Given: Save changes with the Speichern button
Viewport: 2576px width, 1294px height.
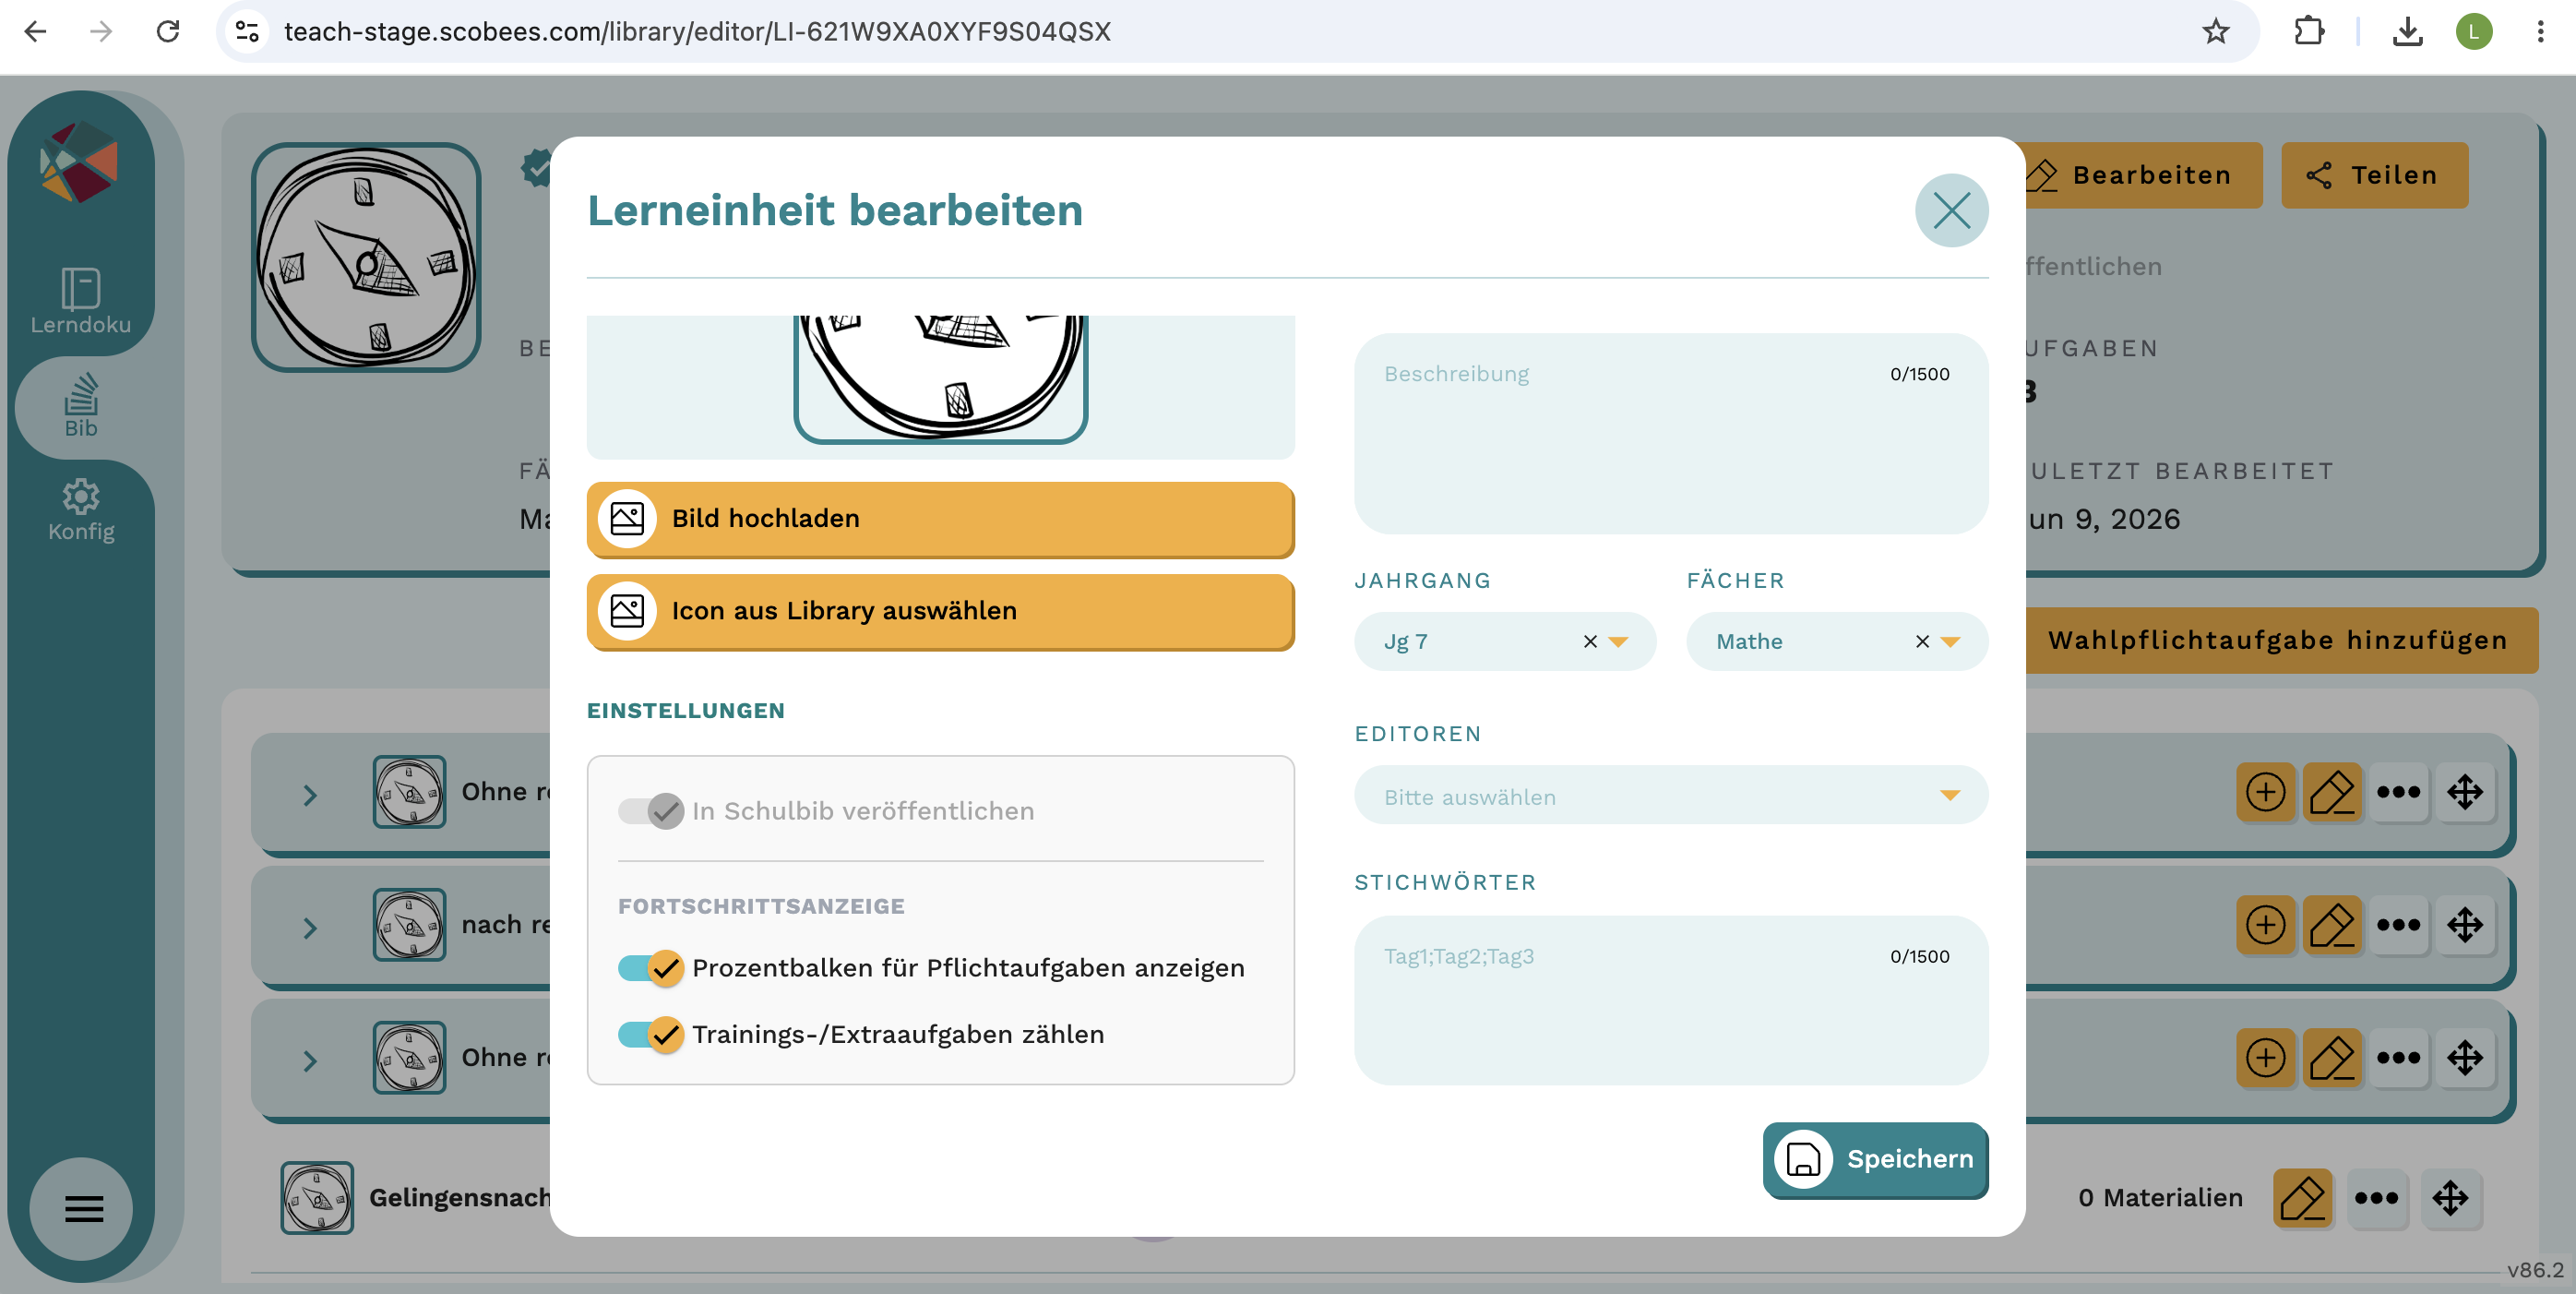Looking at the screenshot, I should pyautogui.click(x=1874, y=1158).
